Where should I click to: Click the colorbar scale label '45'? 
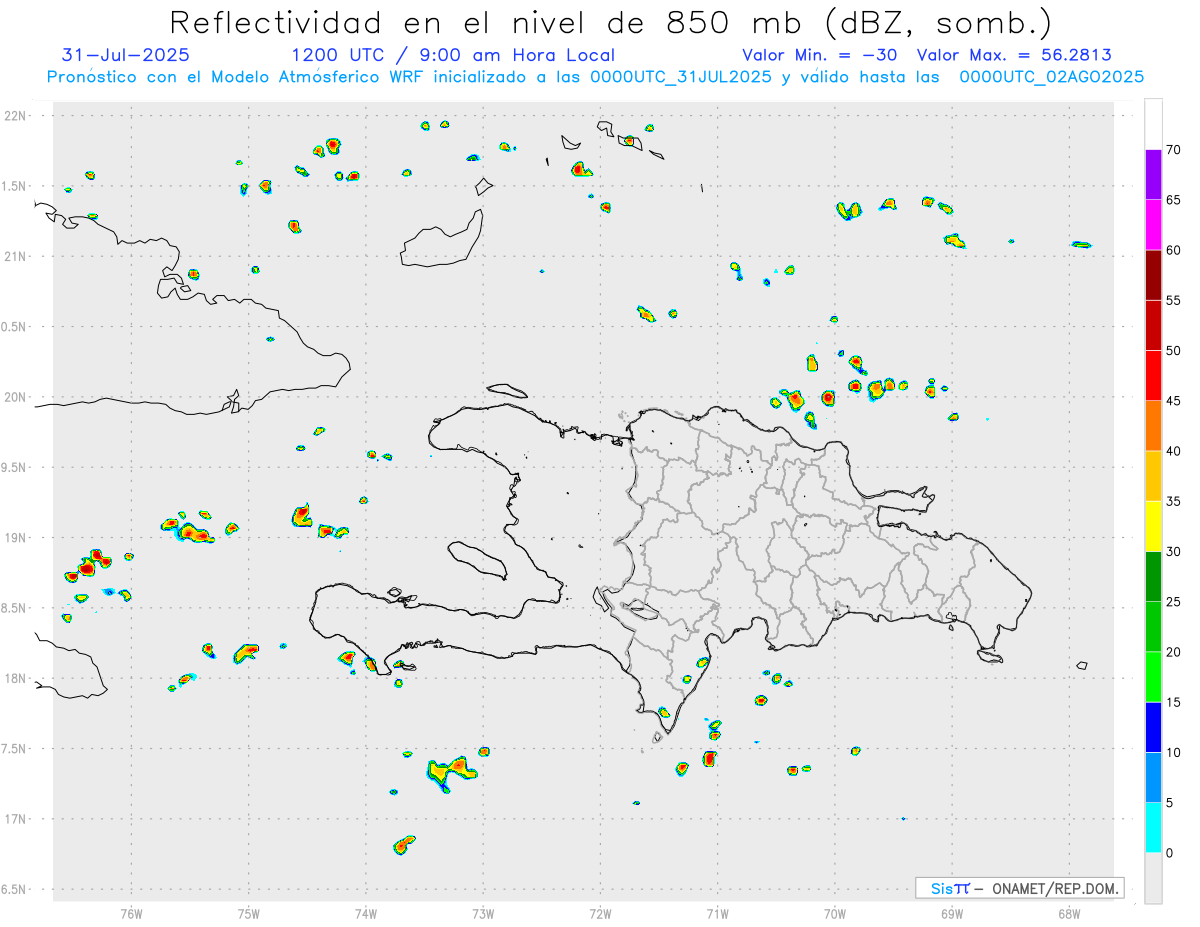1174,401
